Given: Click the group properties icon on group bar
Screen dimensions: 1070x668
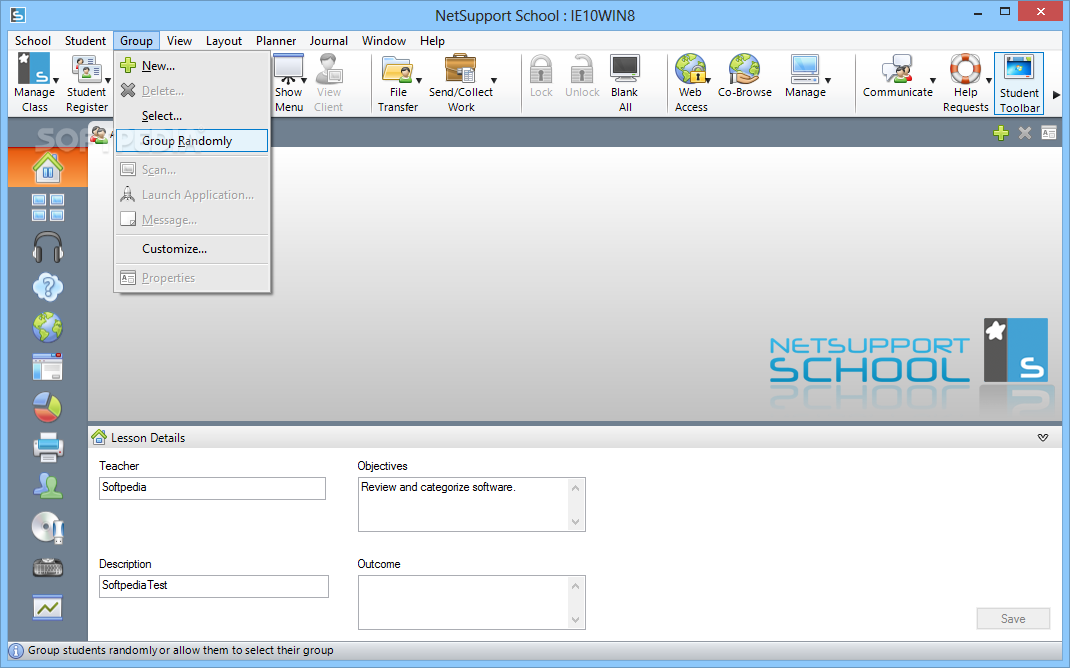Looking at the screenshot, I should click(1049, 133).
